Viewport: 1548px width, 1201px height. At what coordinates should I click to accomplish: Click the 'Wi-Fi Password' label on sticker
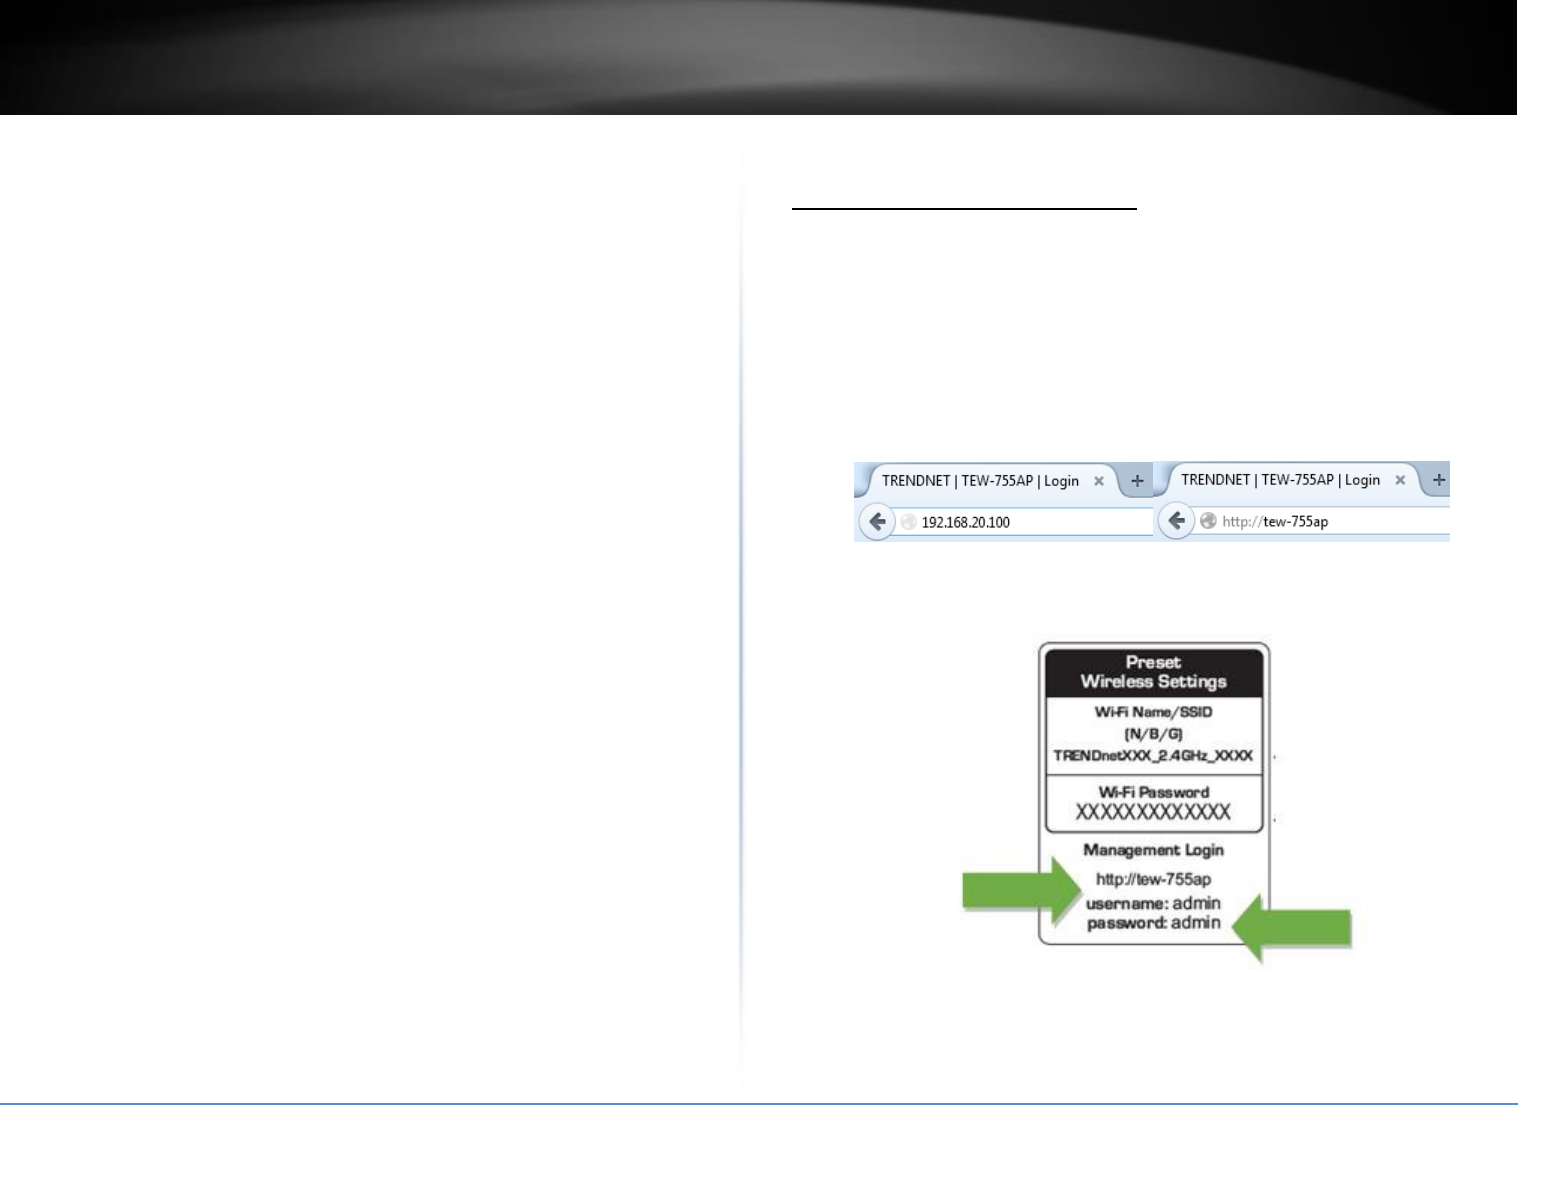pyautogui.click(x=1153, y=792)
